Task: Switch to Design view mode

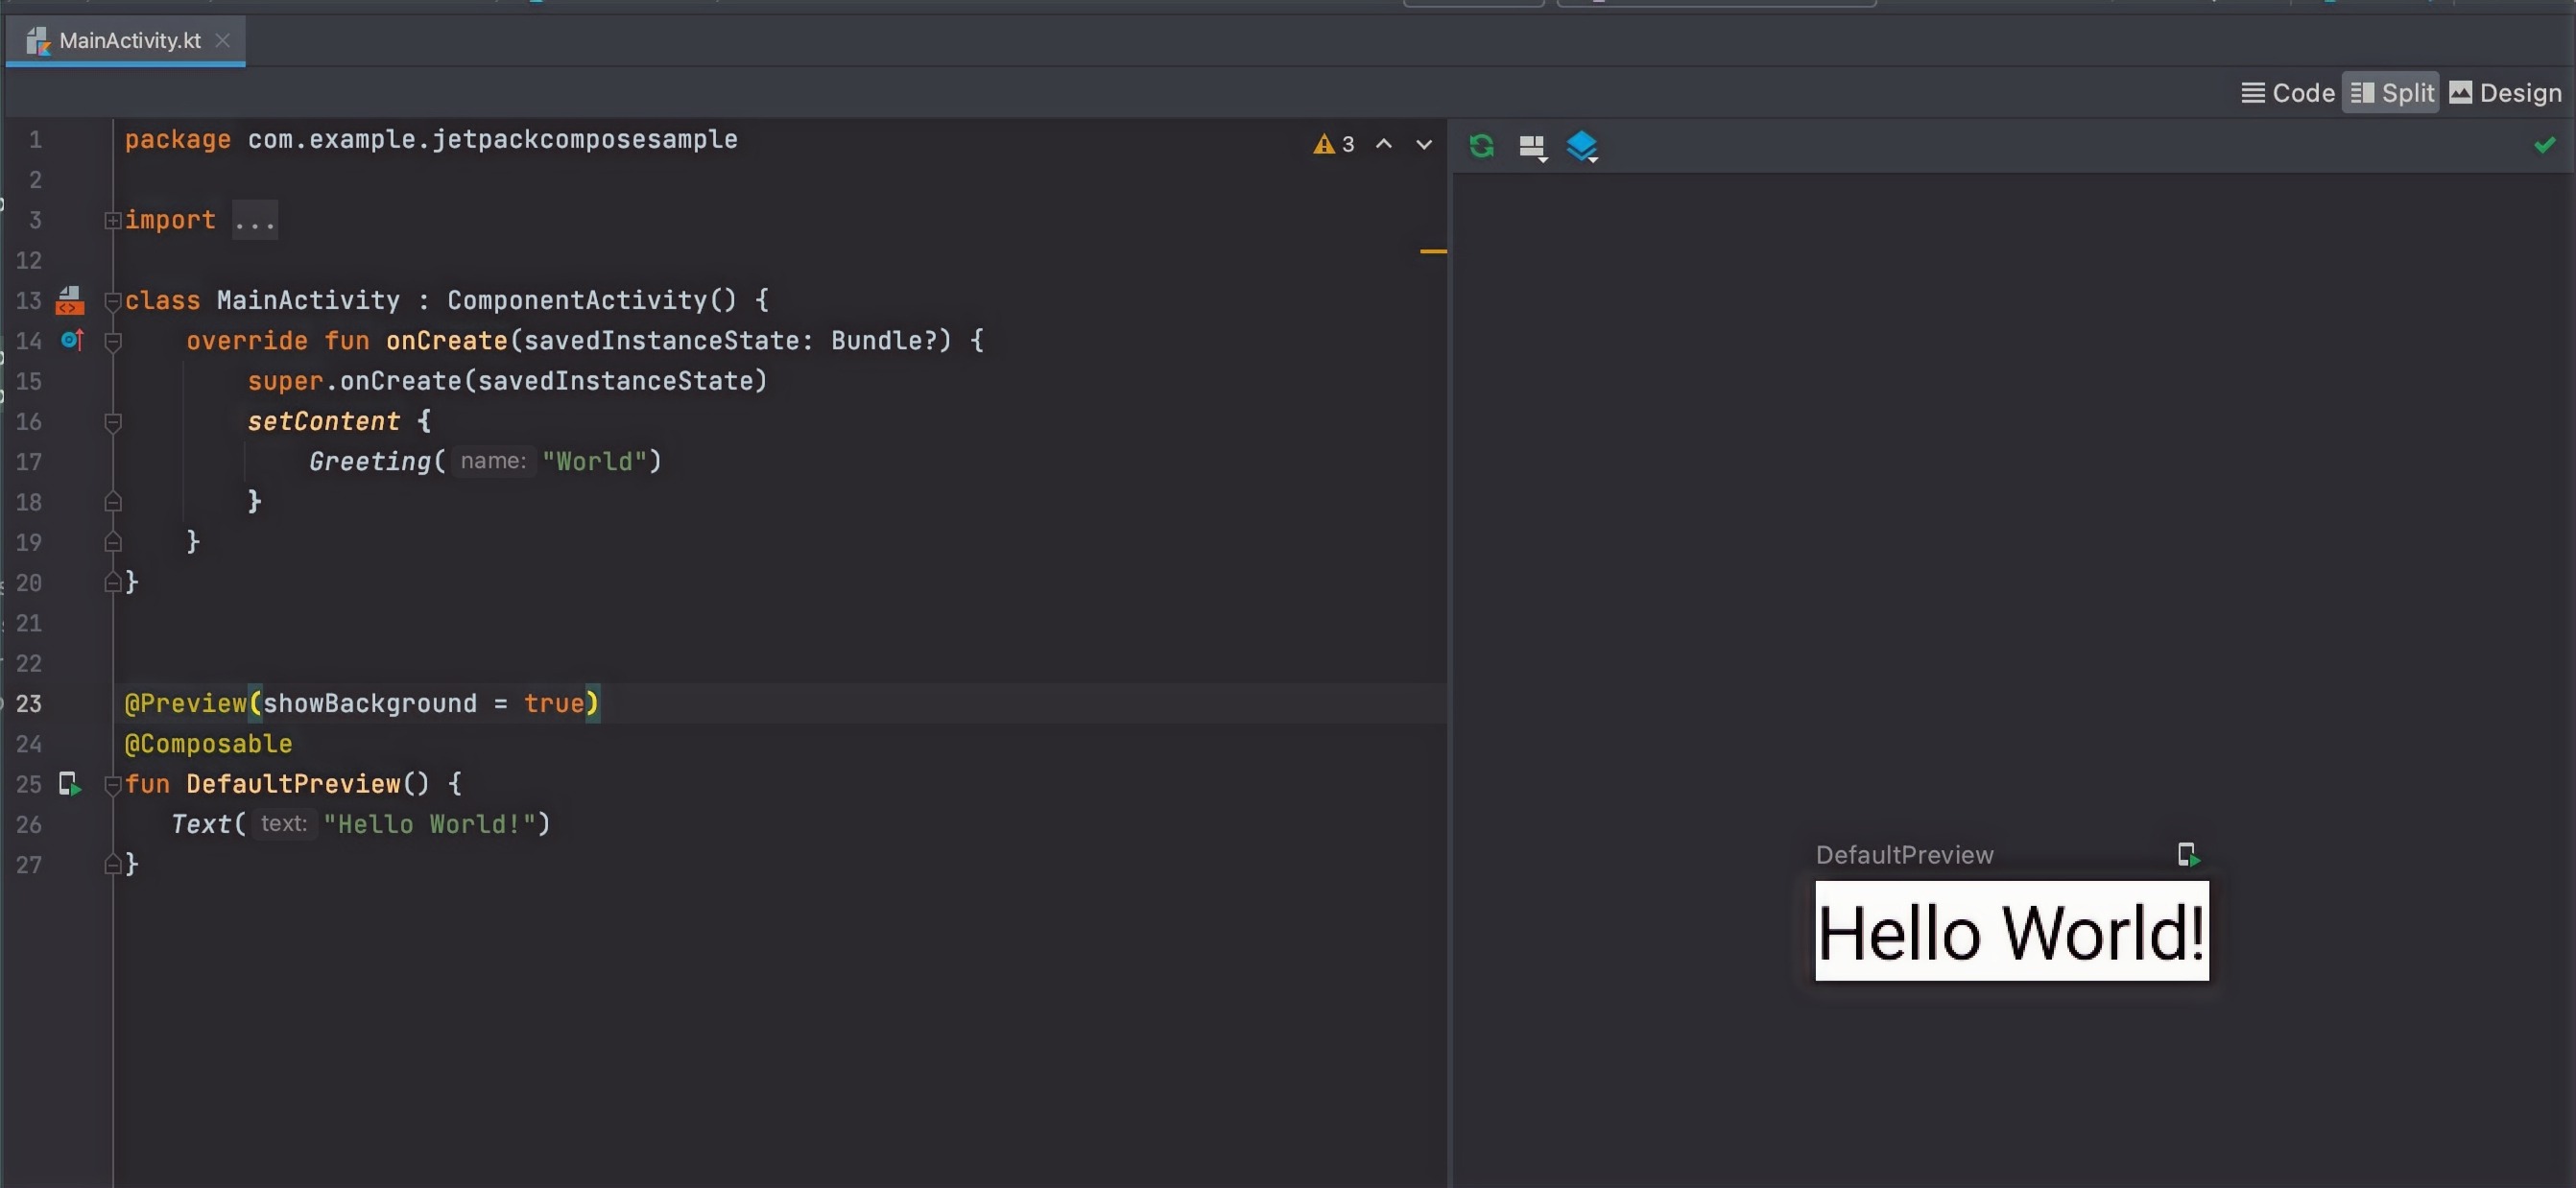Action: pyautogui.click(x=2505, y=93)
